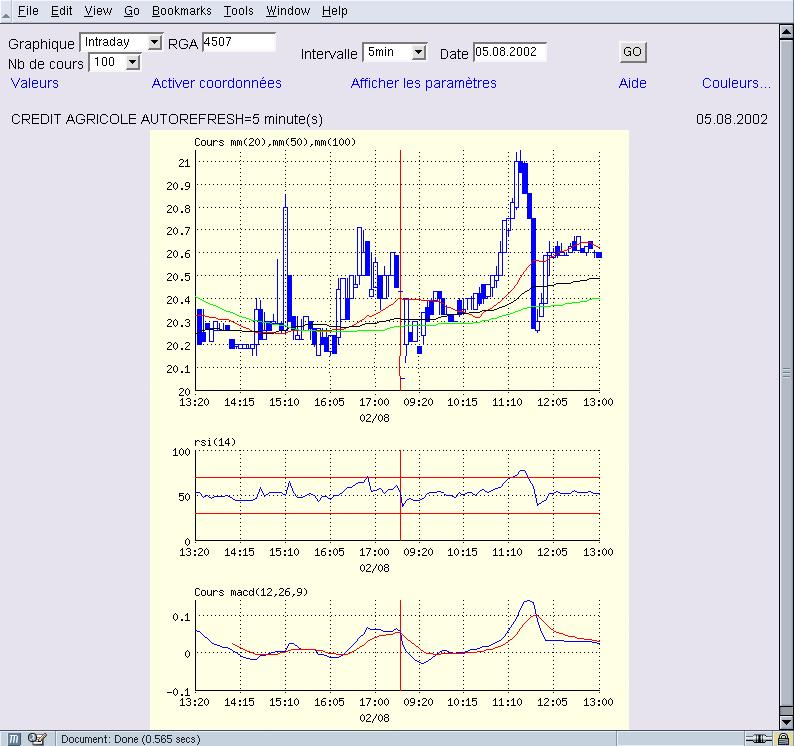Viewport: 794px width, 746px height.
Task: Open the Window menu
Action: [288, 11]
